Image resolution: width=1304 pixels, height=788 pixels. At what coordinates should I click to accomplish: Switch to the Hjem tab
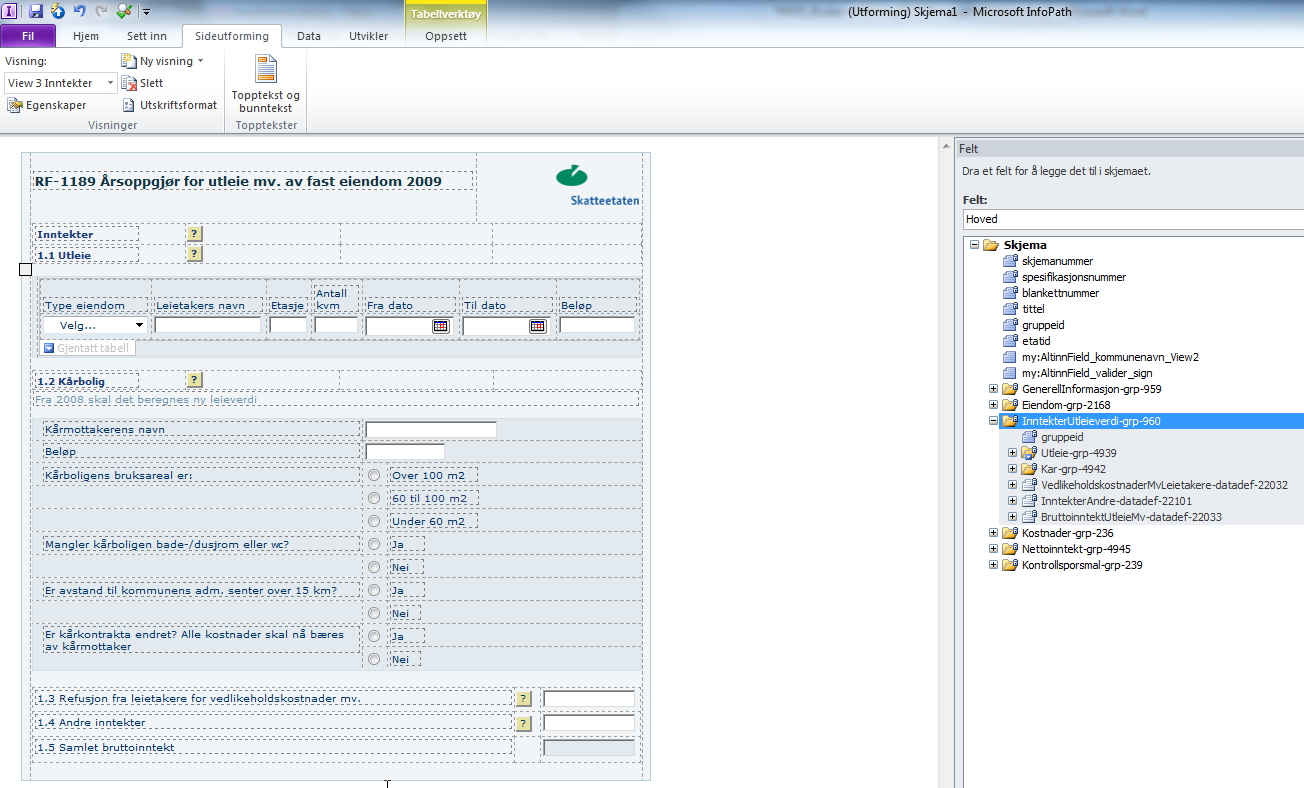pos(86,36)
